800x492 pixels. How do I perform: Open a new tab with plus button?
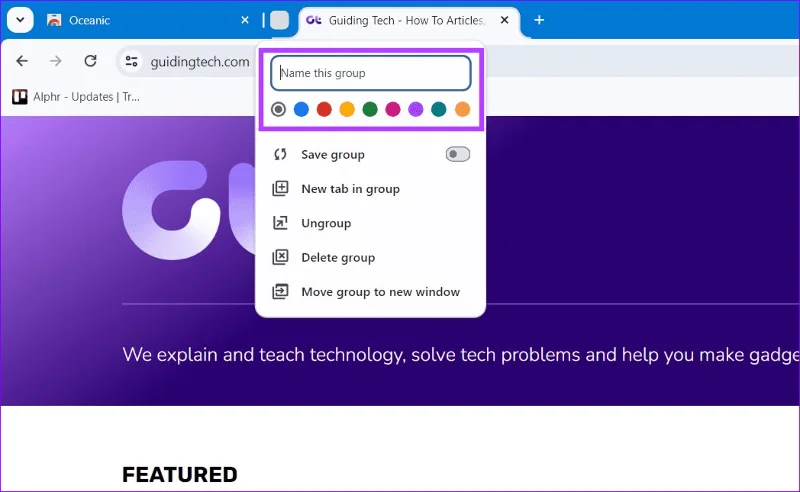tap(539, 20)
